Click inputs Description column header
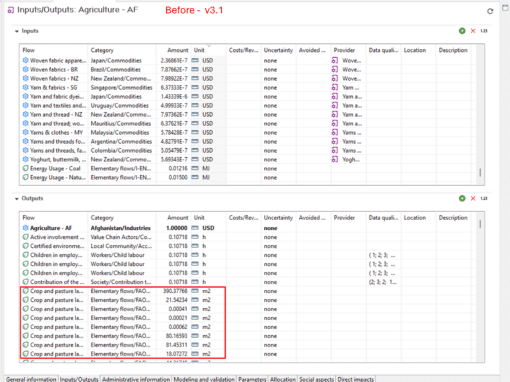 click(453, 50)
